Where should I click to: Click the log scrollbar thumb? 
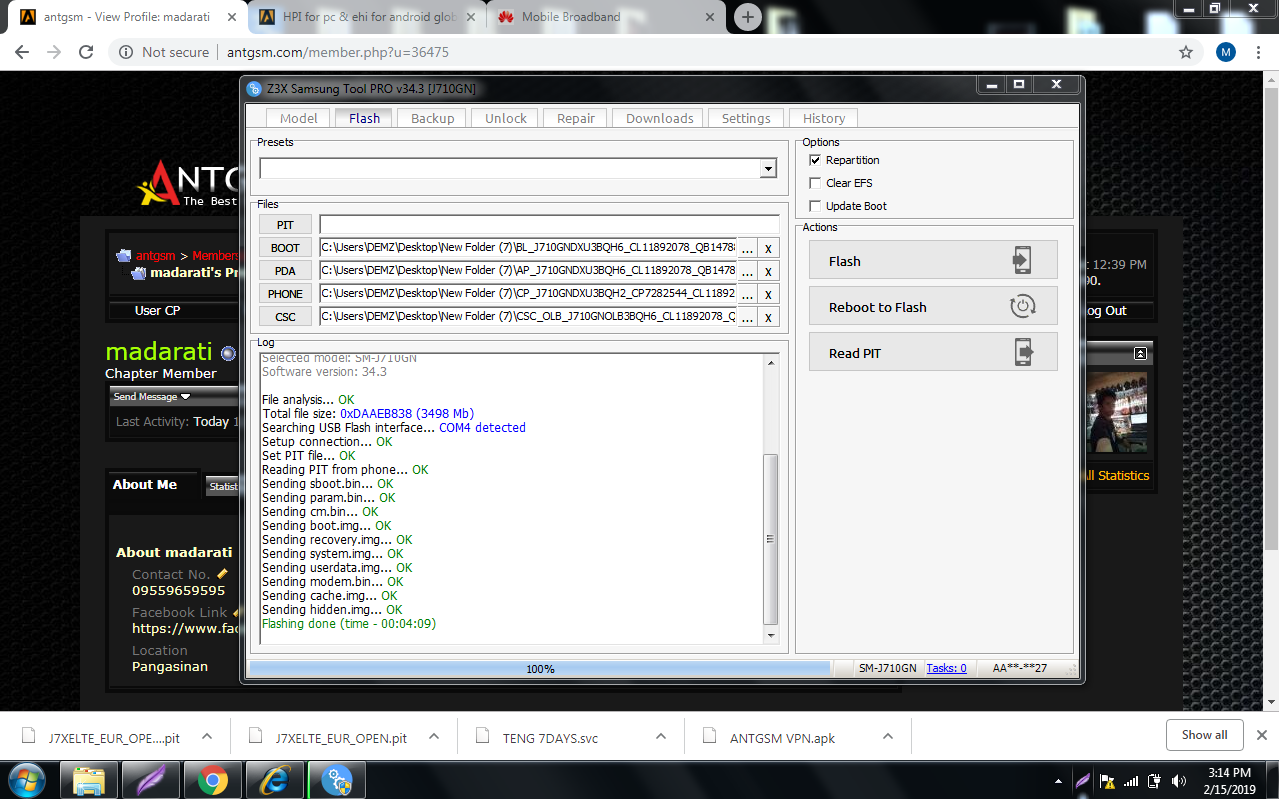click(770, 540)
